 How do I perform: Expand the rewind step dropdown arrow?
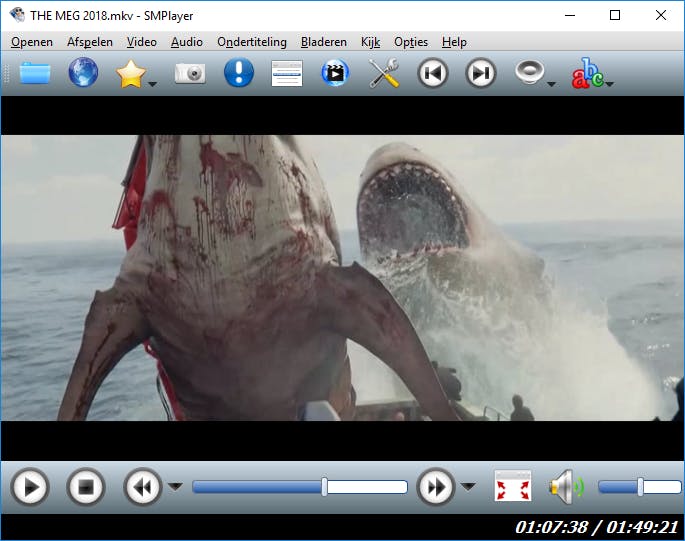(x=176, y=486)
